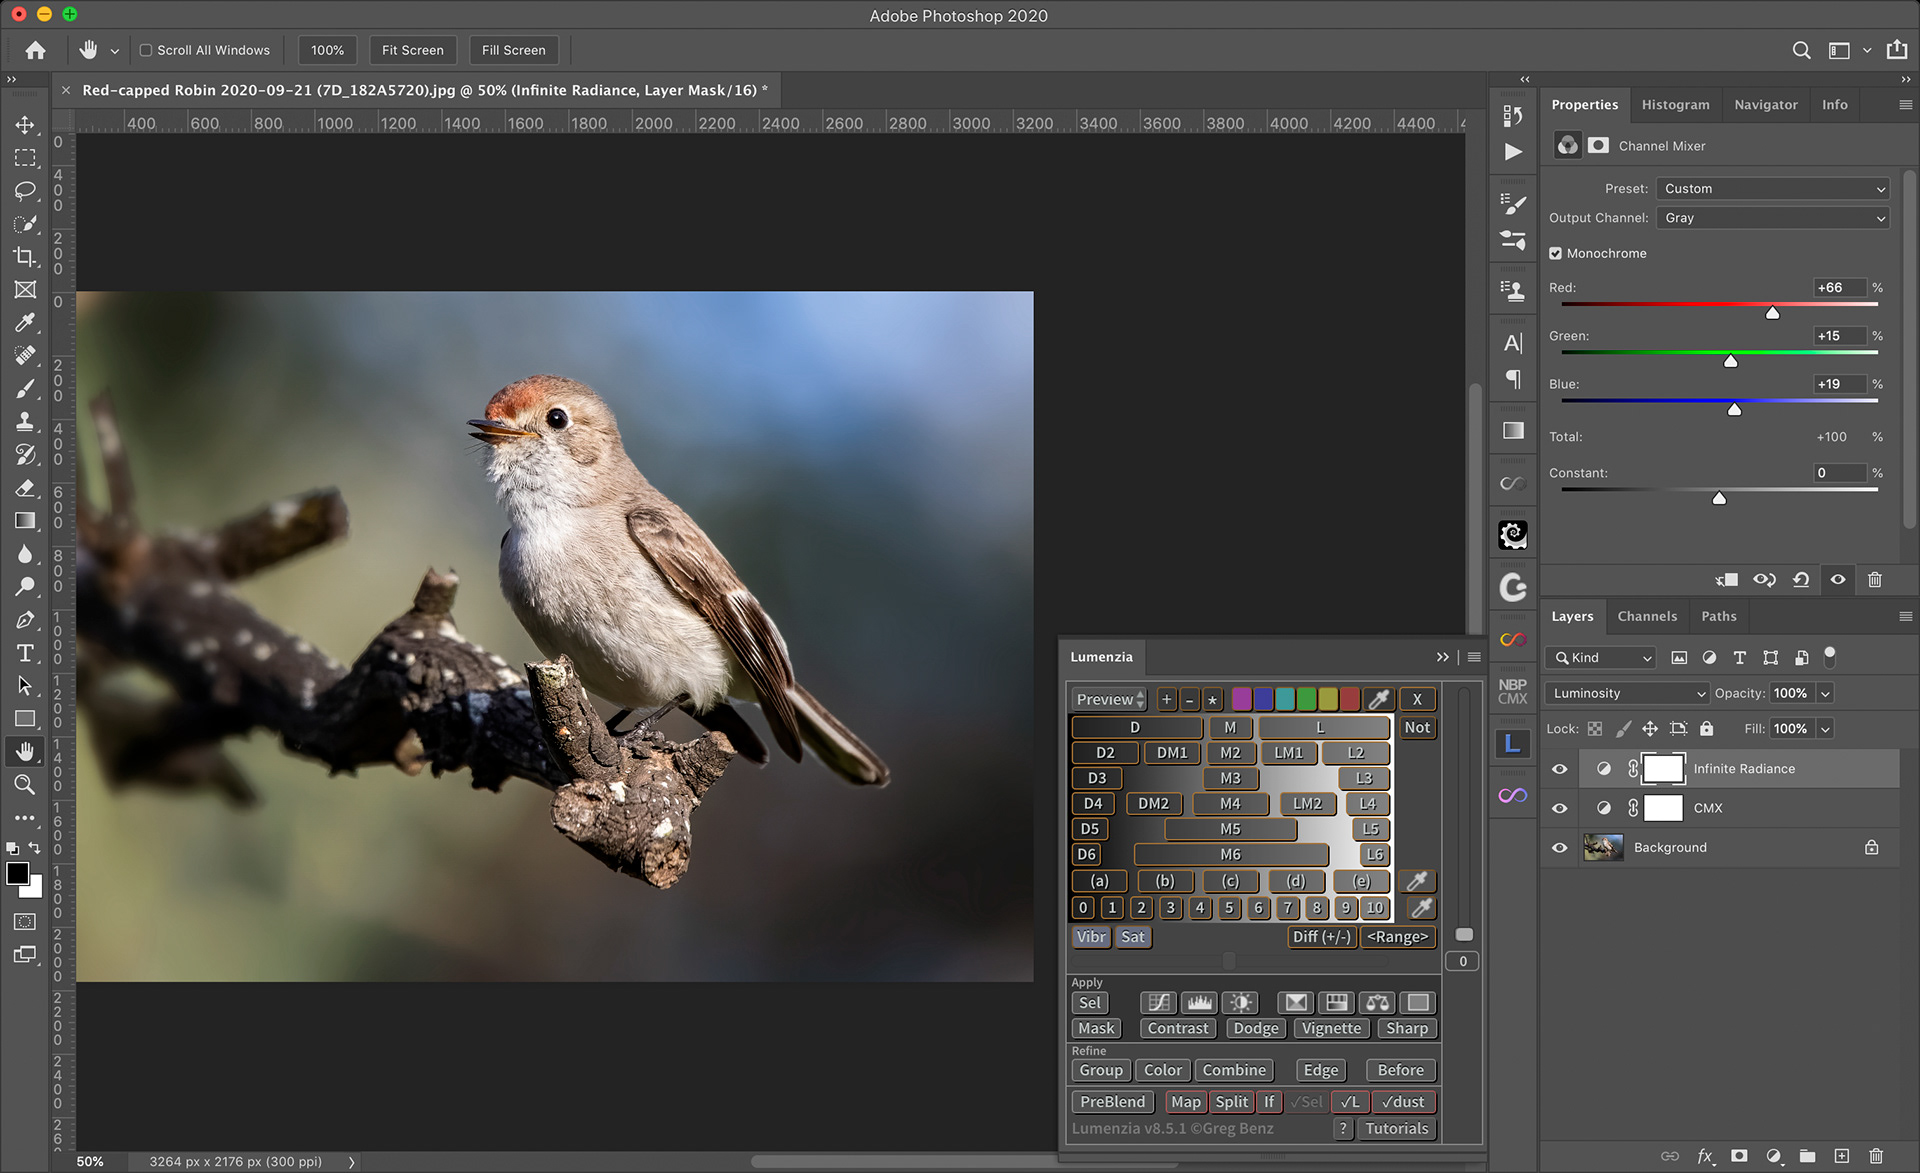This screenshot has height=1173, width=1920.
Task: Select the Zoom tool
Action: 25,785
